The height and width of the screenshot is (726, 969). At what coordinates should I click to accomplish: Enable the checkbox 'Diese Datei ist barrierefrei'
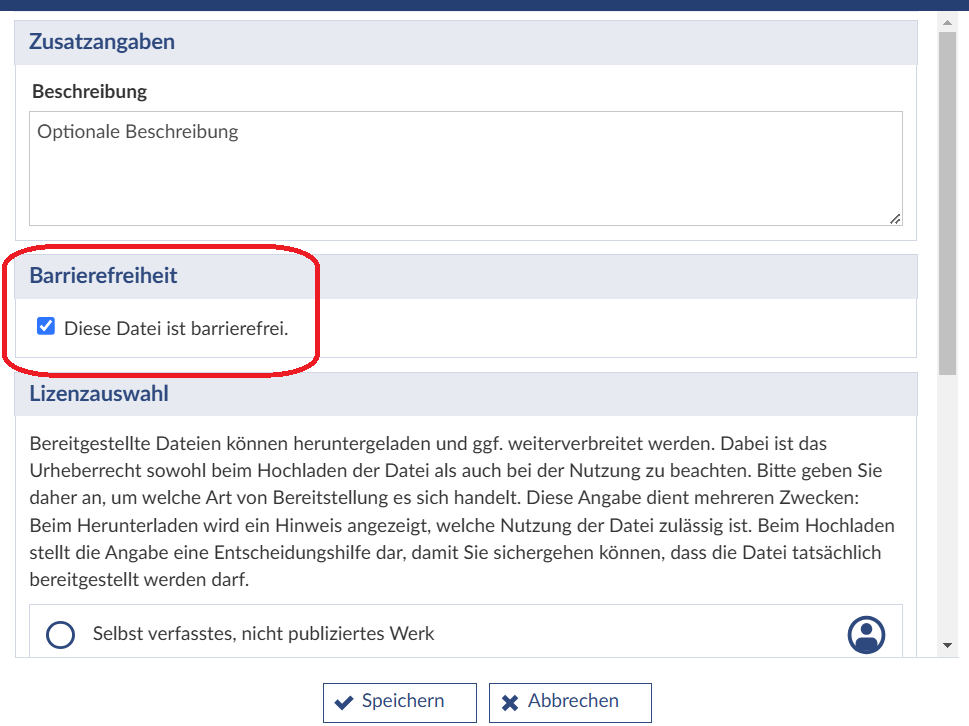tap(45, 324)
